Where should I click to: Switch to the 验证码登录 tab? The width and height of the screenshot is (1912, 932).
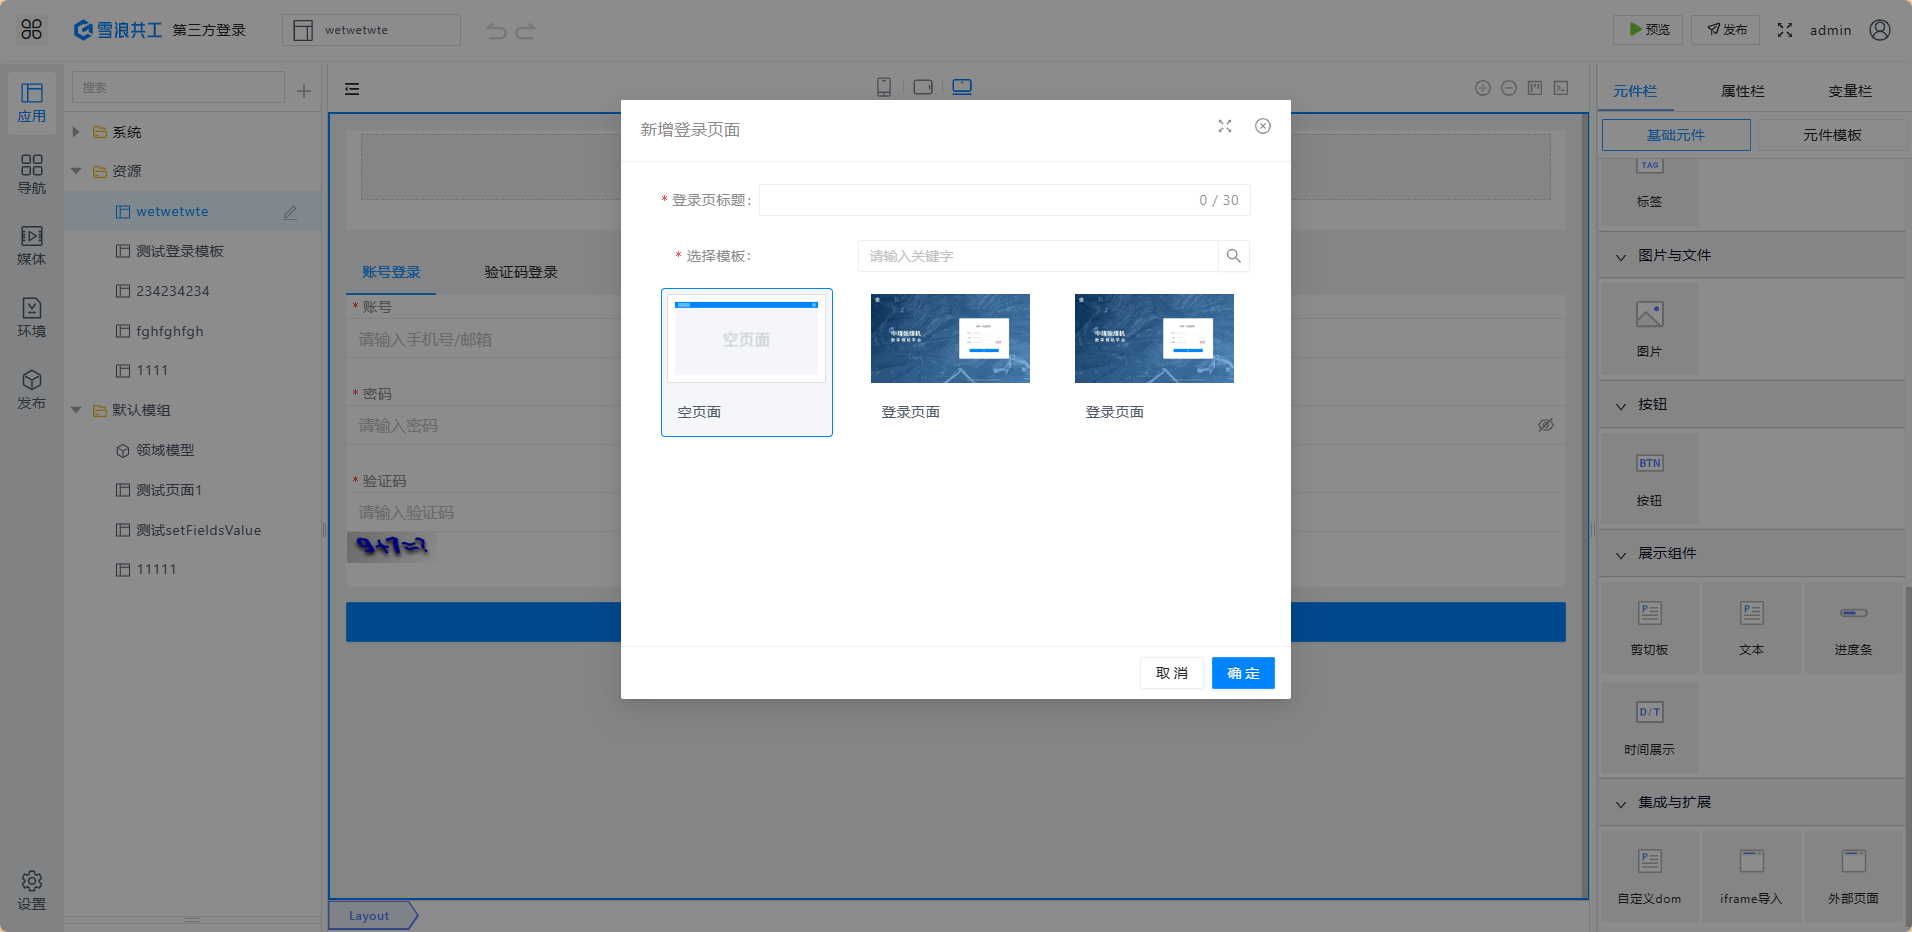[521, 272]
